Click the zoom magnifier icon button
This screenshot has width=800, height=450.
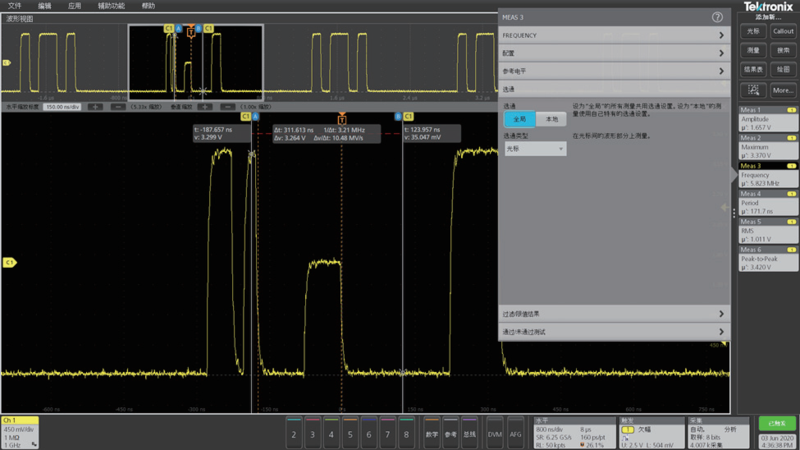[x=754, y=90]
